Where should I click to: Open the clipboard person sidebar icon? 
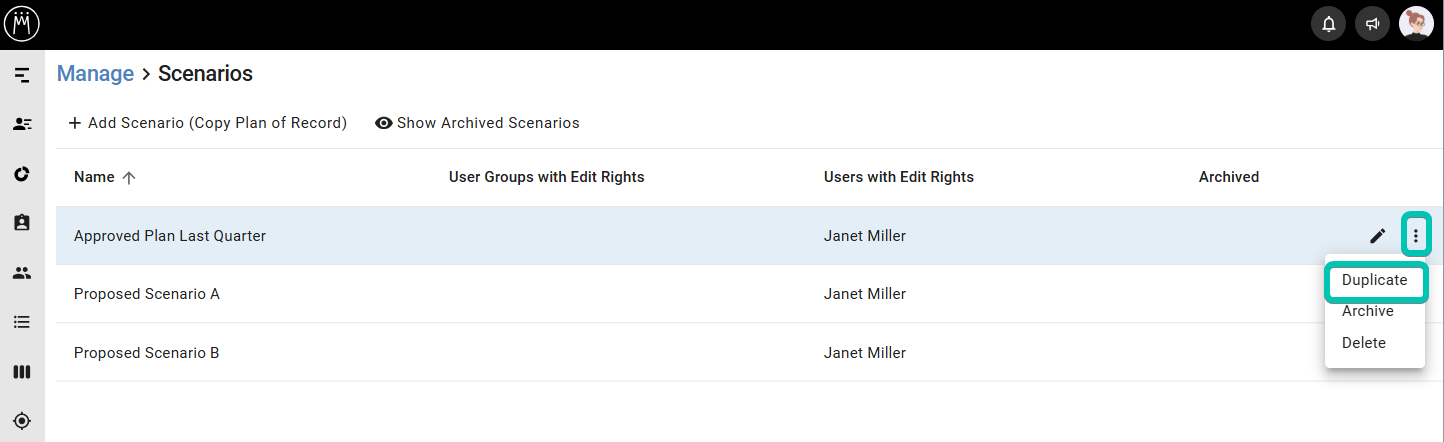(x=22, y=223)
